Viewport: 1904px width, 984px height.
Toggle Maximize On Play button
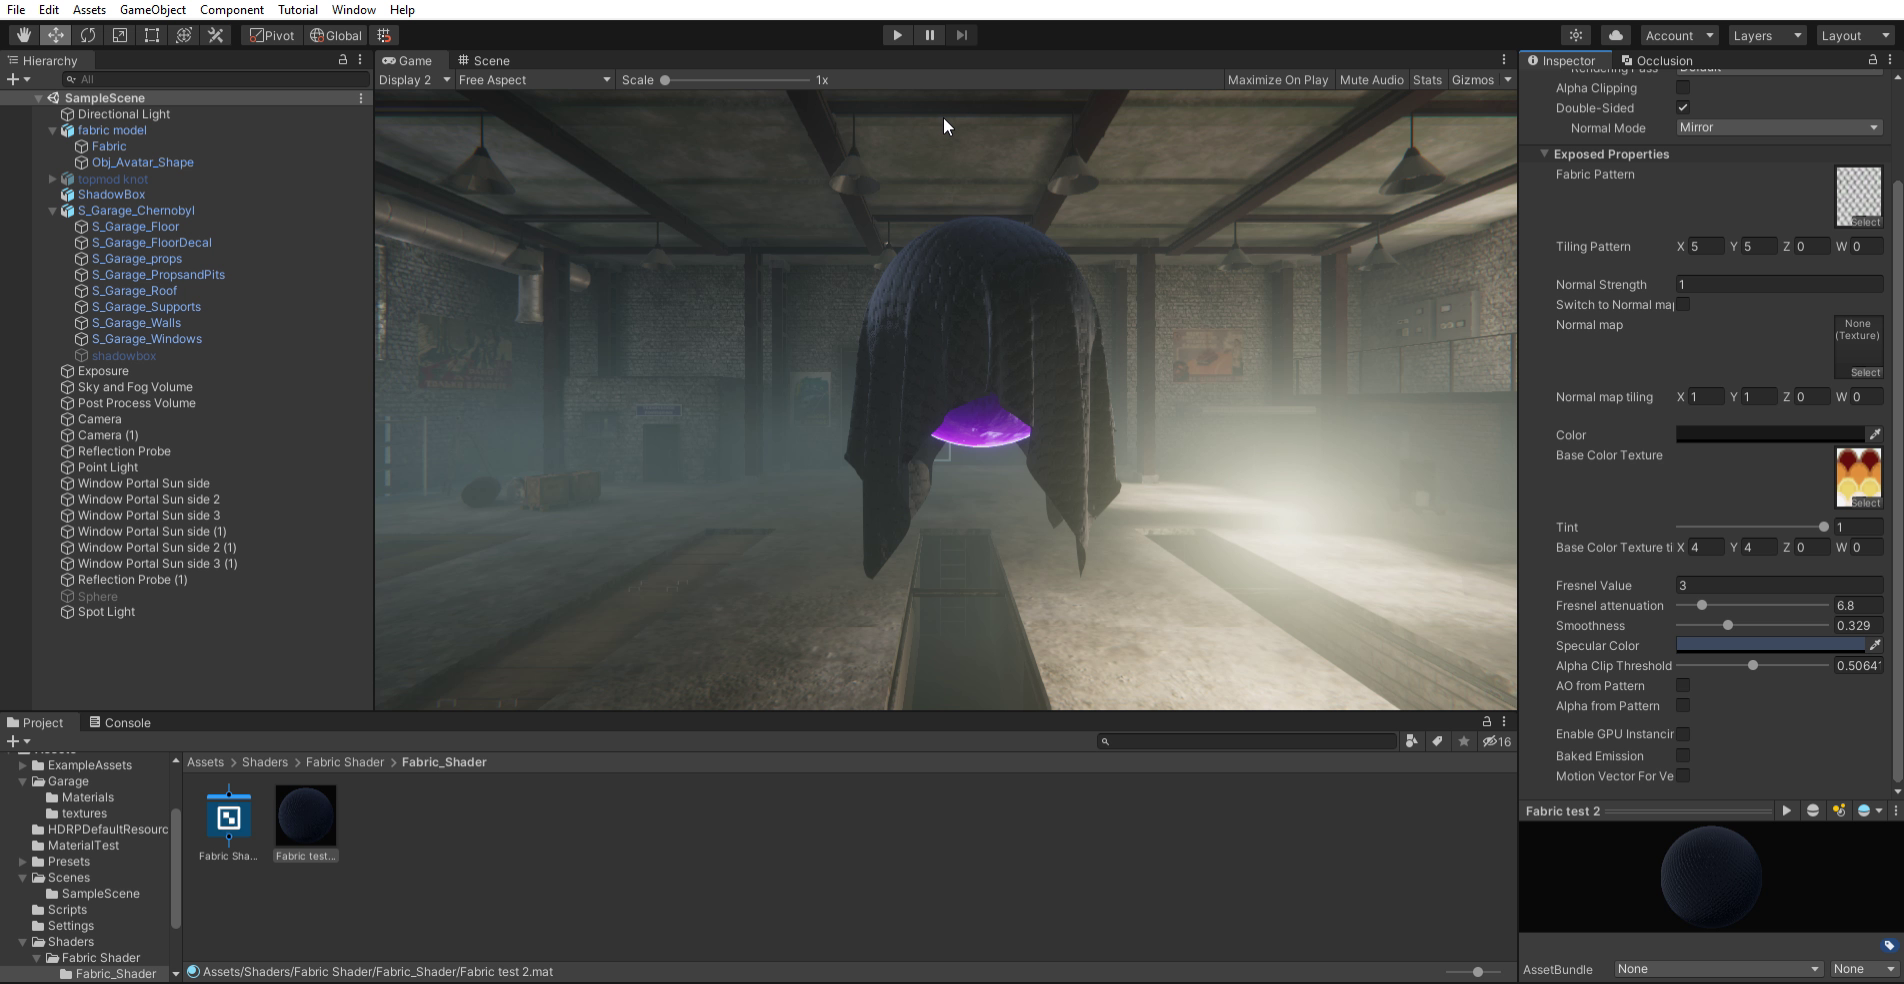1277,80
